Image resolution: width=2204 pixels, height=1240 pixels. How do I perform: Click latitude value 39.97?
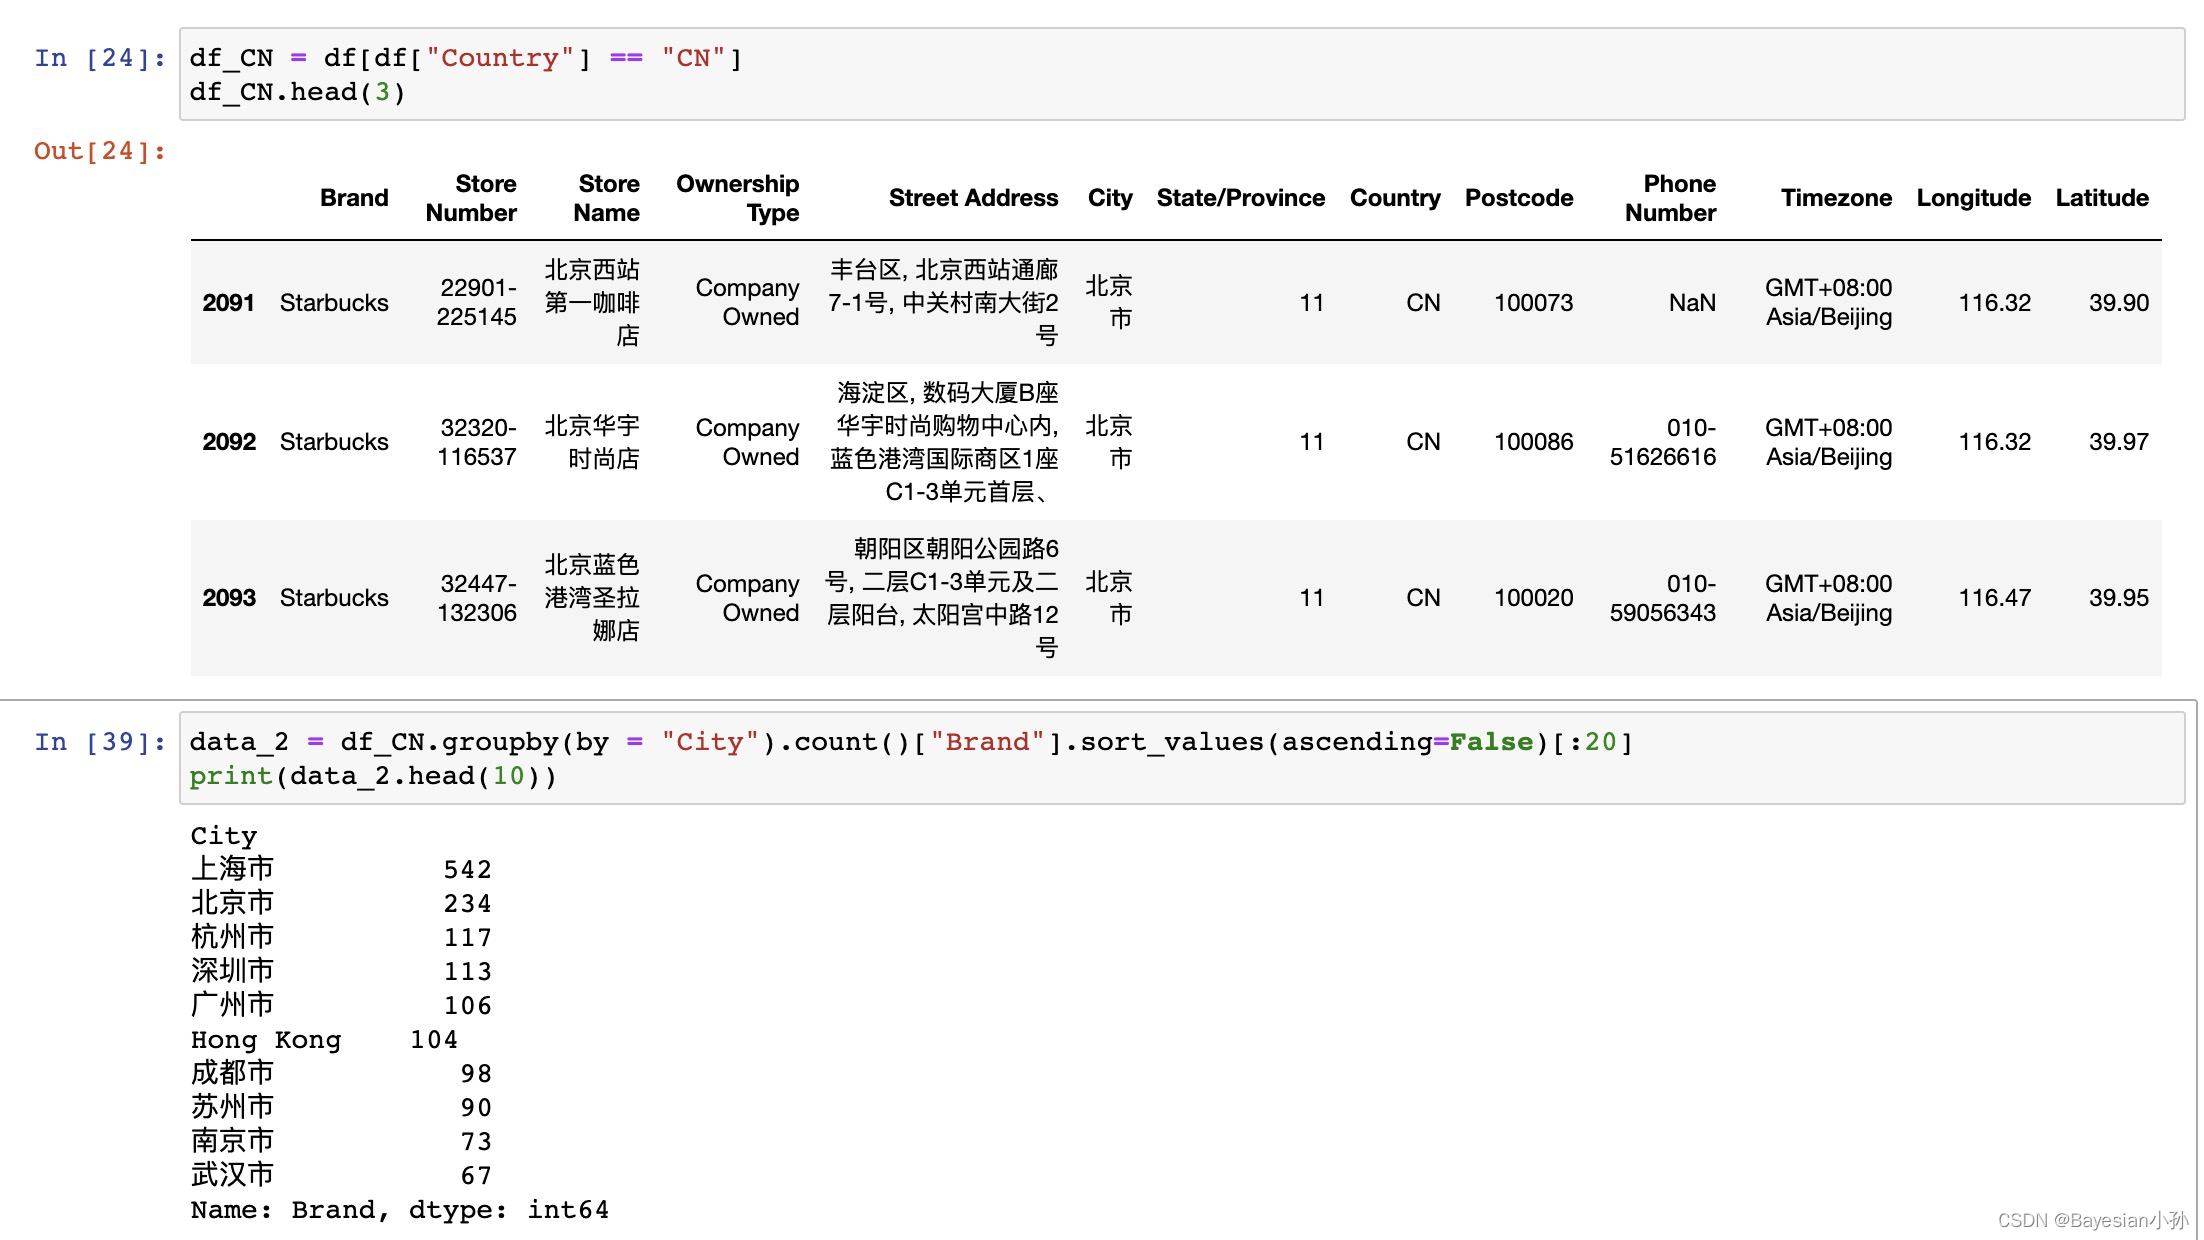(2118, 442)
